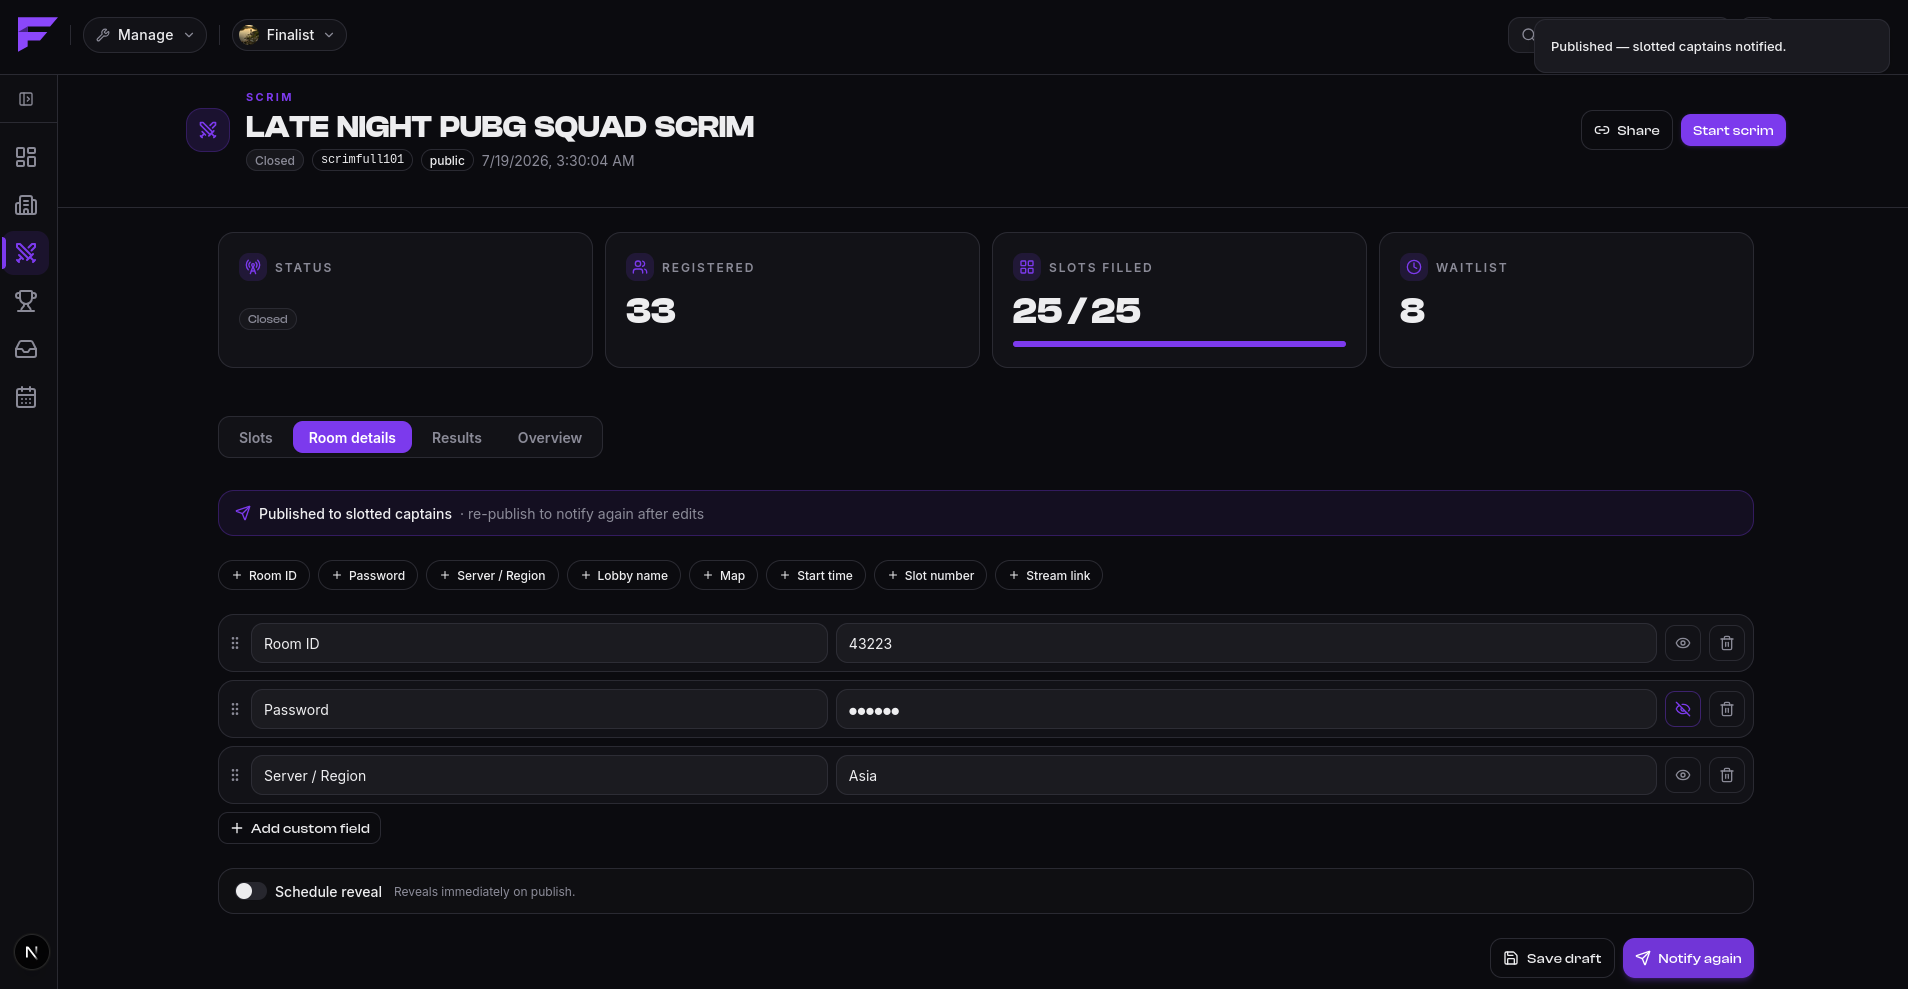This screenshot has height=989, width=1908.
Task: Open the Finalist organization dropdown
Action: 289,35
